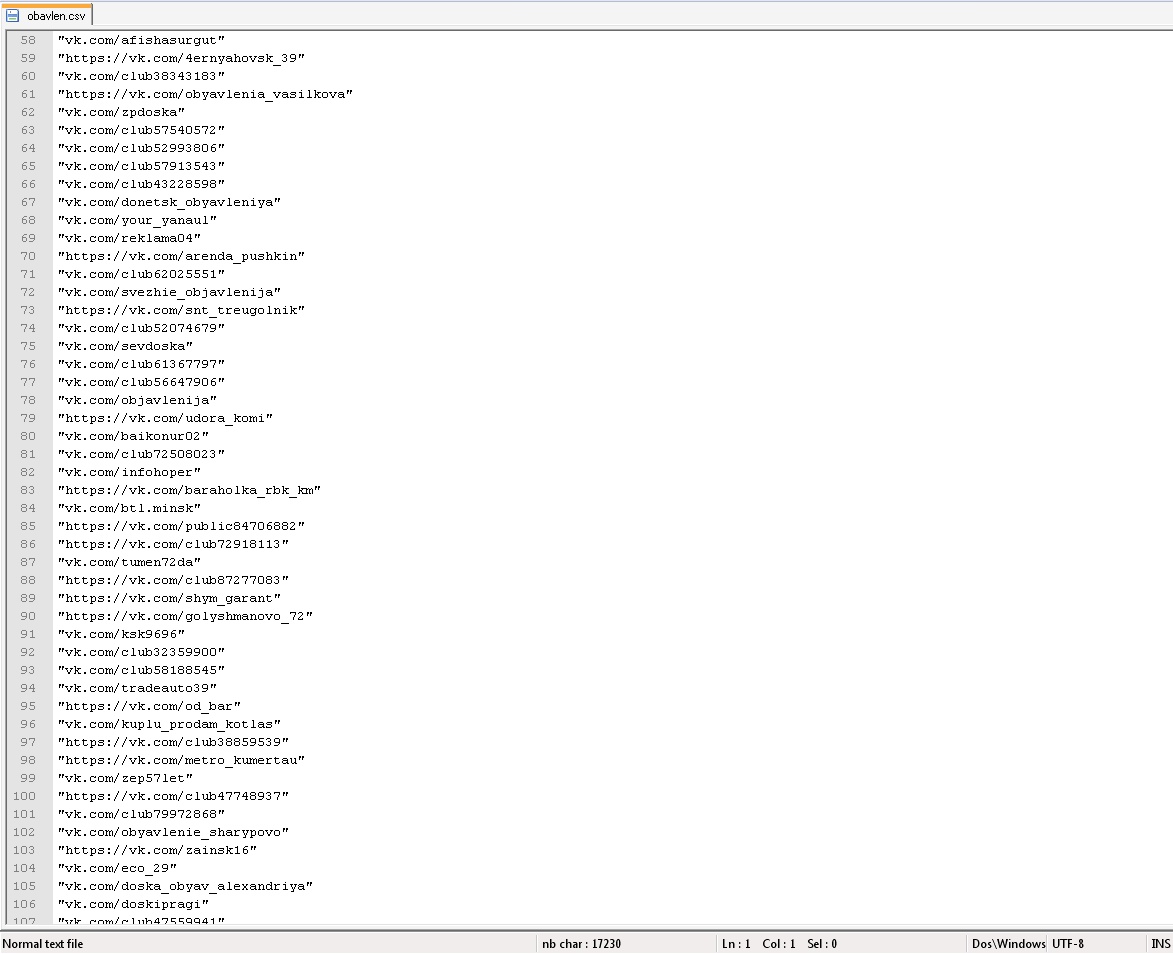Click line "https://vk.com/snt_treugolnik"
The height and width of the screenshot is (954, 1173).
pos(181,310)
